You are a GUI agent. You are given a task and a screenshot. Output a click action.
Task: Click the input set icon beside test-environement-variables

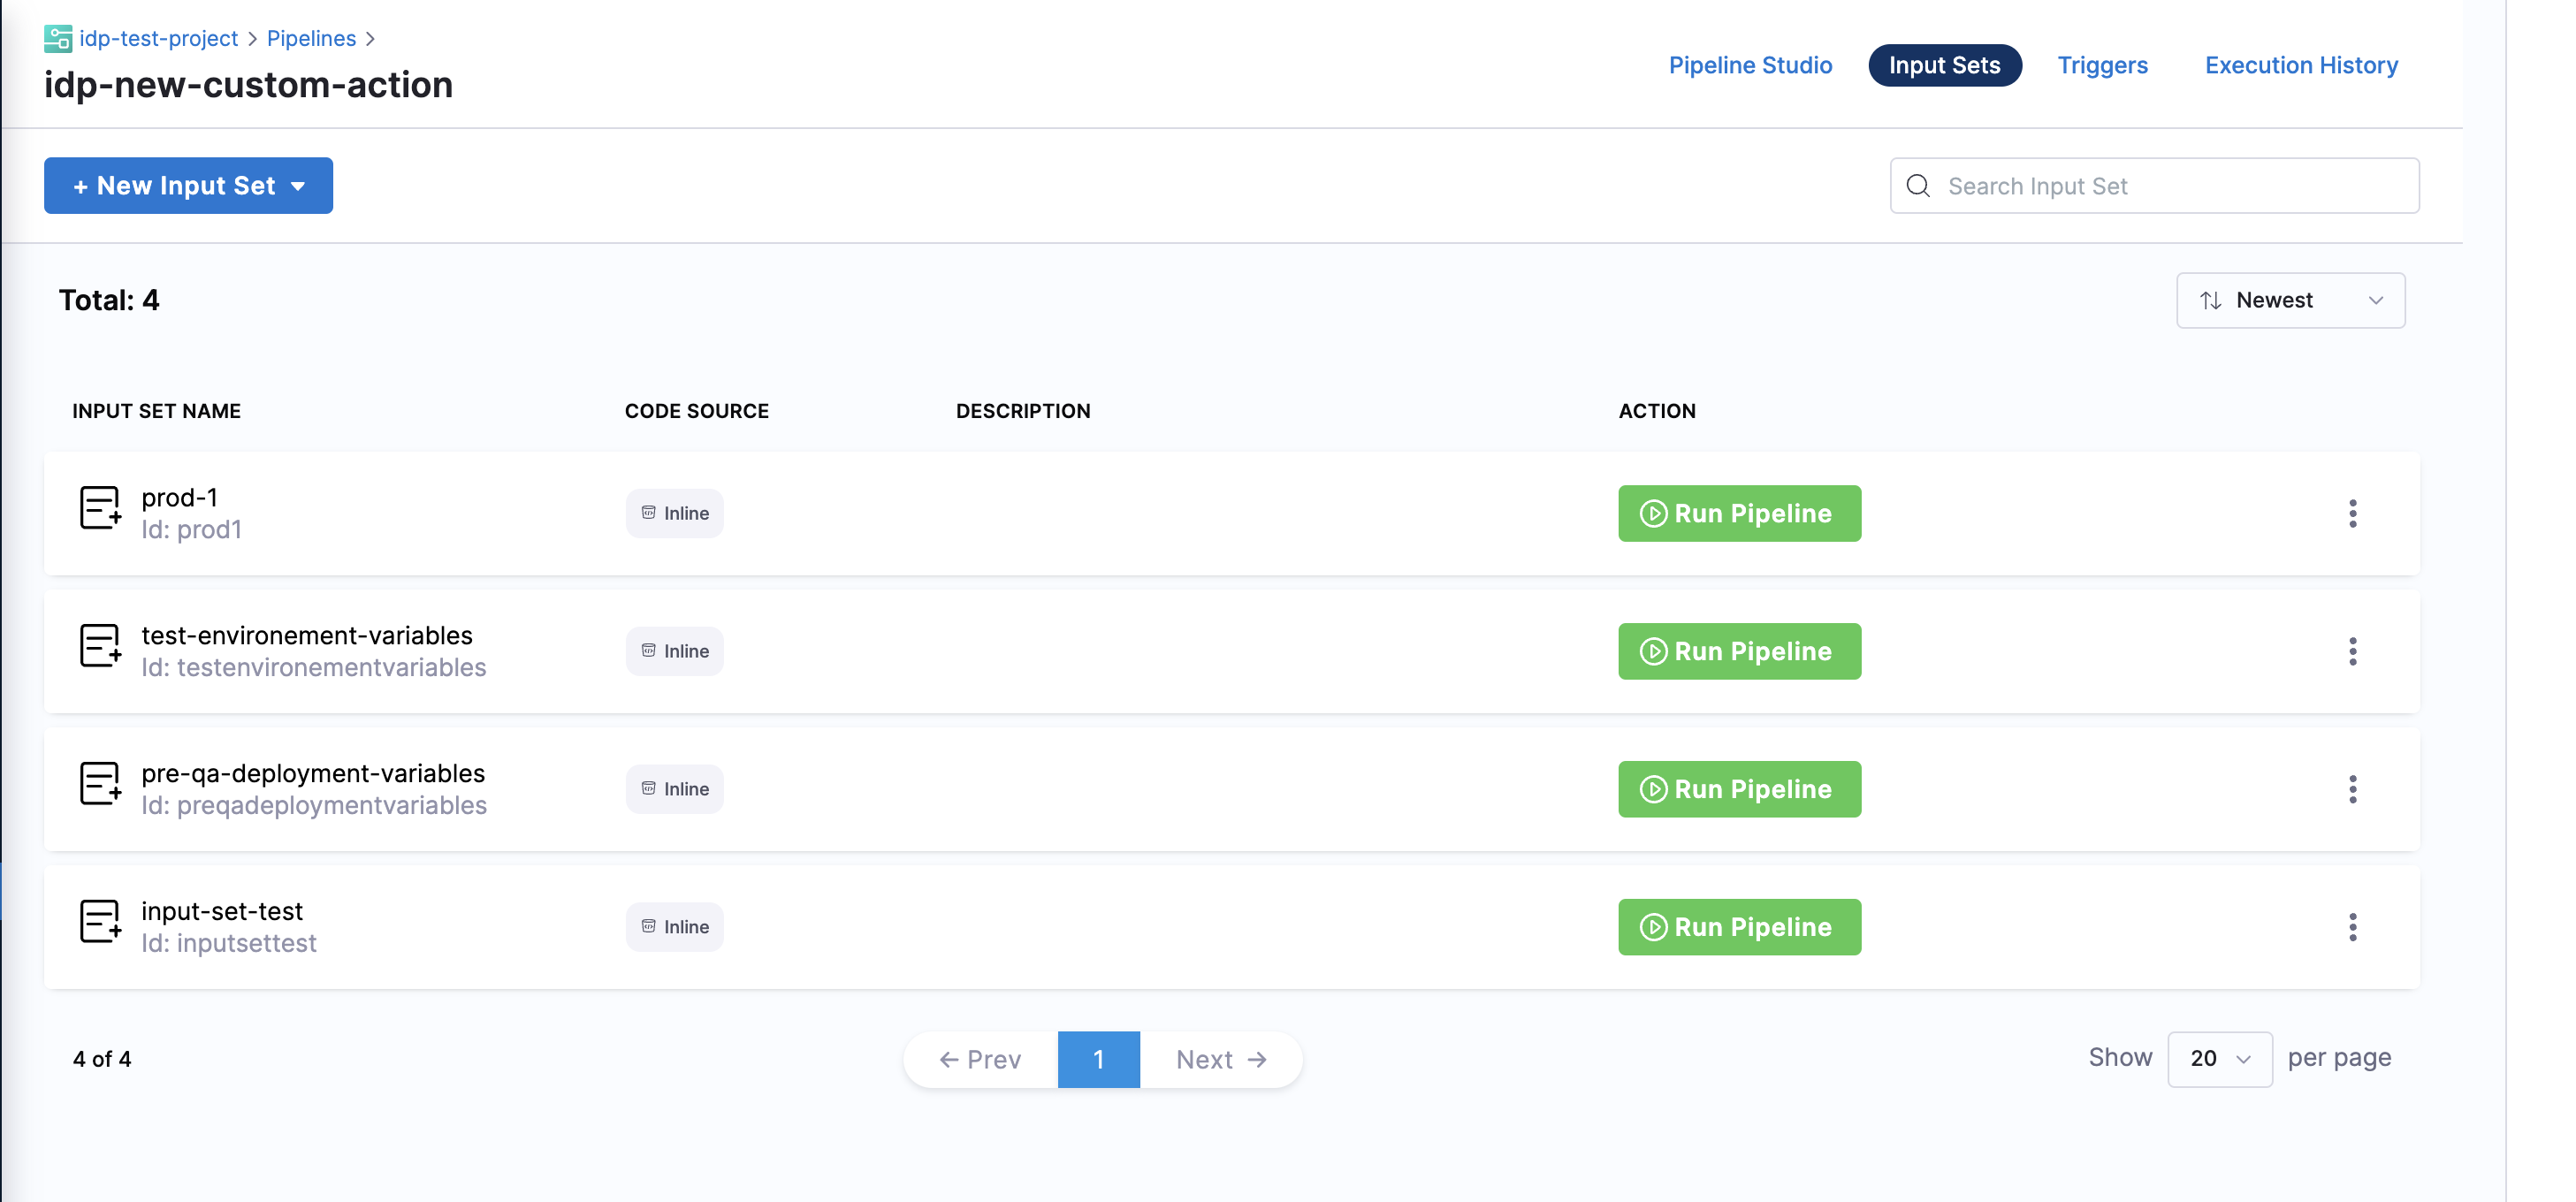100,647
